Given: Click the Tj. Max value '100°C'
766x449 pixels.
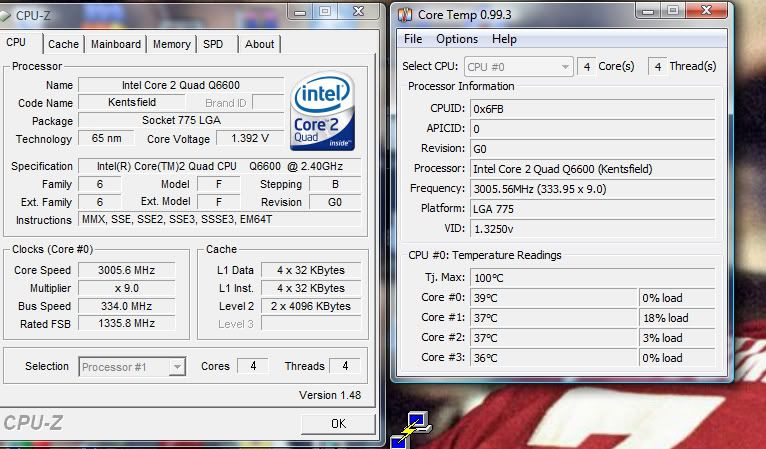Looking at the screenshot, I should pyautogui.click(x=593, y=278).
